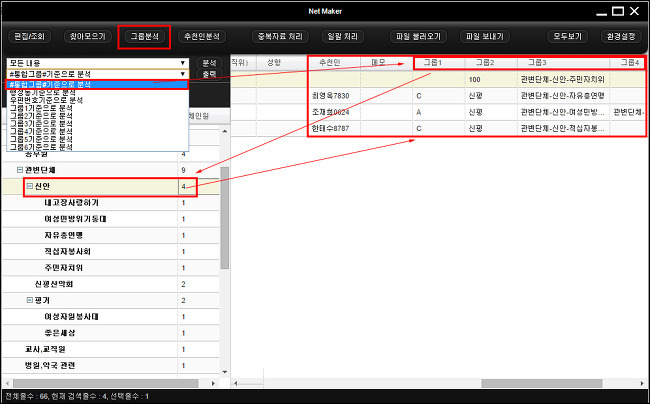Click the tree panel vertical scrollbar thumb
This screenshot has width=650, height=404.
coord(225,218)
